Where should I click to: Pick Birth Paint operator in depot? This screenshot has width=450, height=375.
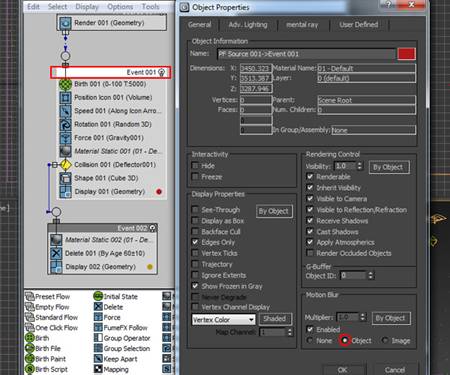[46, 359]
